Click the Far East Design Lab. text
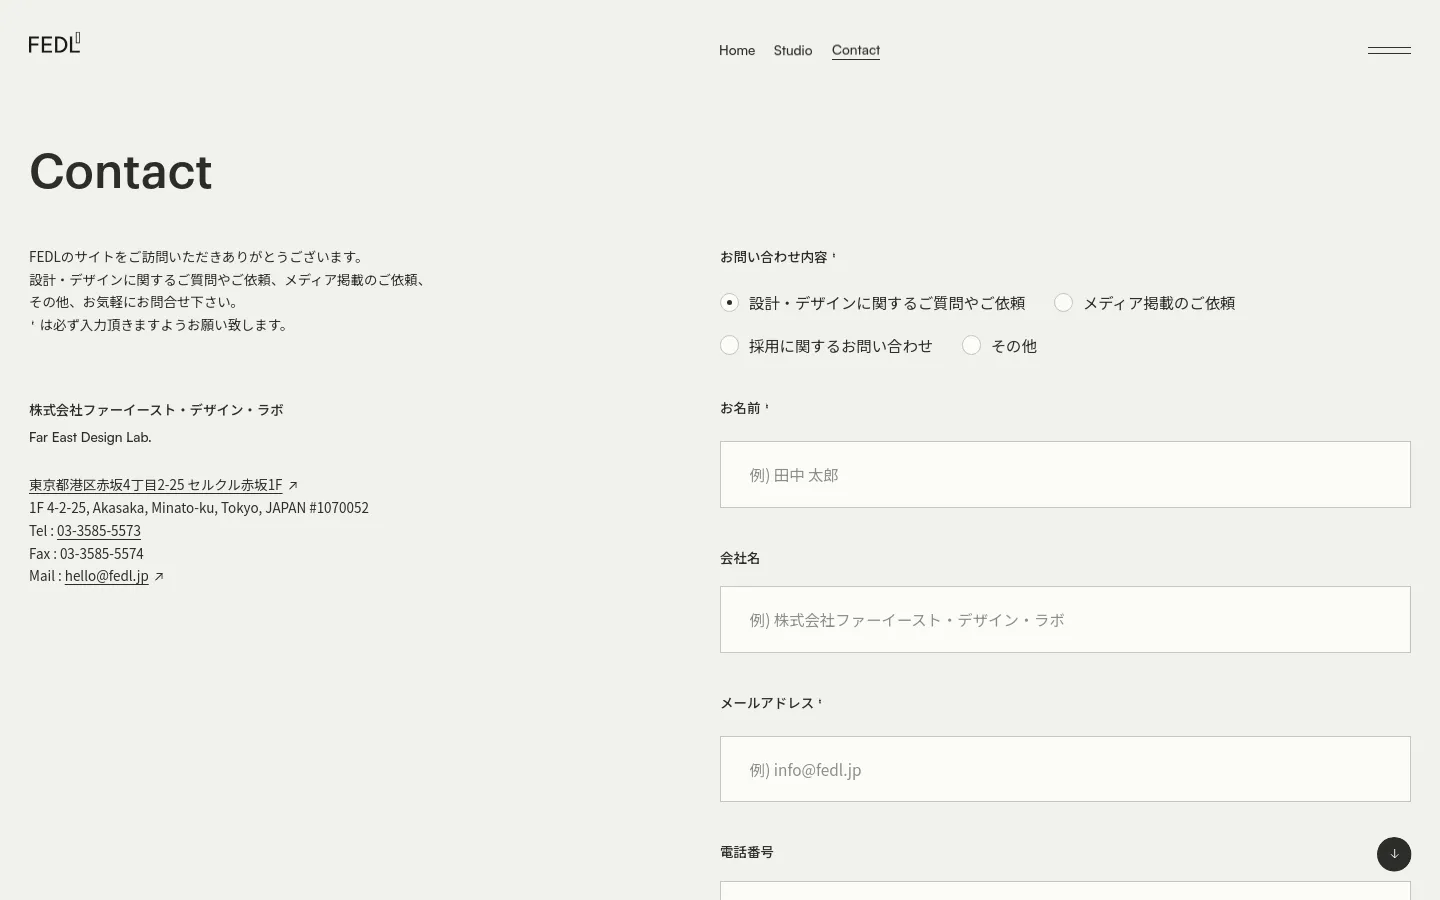The image size is (1440, 900). (90, 437)
